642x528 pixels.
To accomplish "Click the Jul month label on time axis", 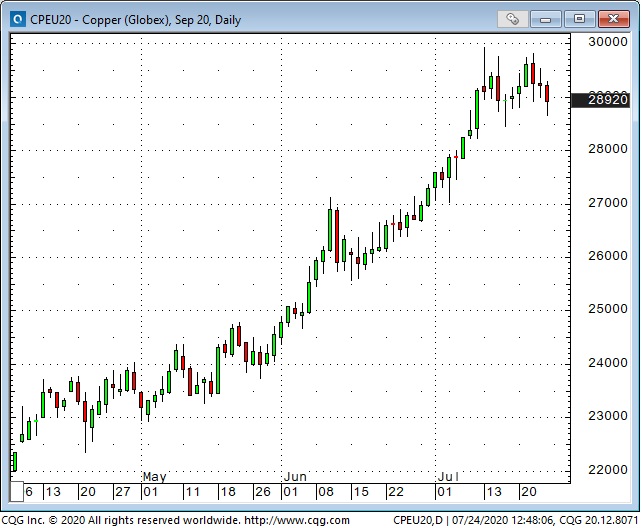I will tap(448, 477).
